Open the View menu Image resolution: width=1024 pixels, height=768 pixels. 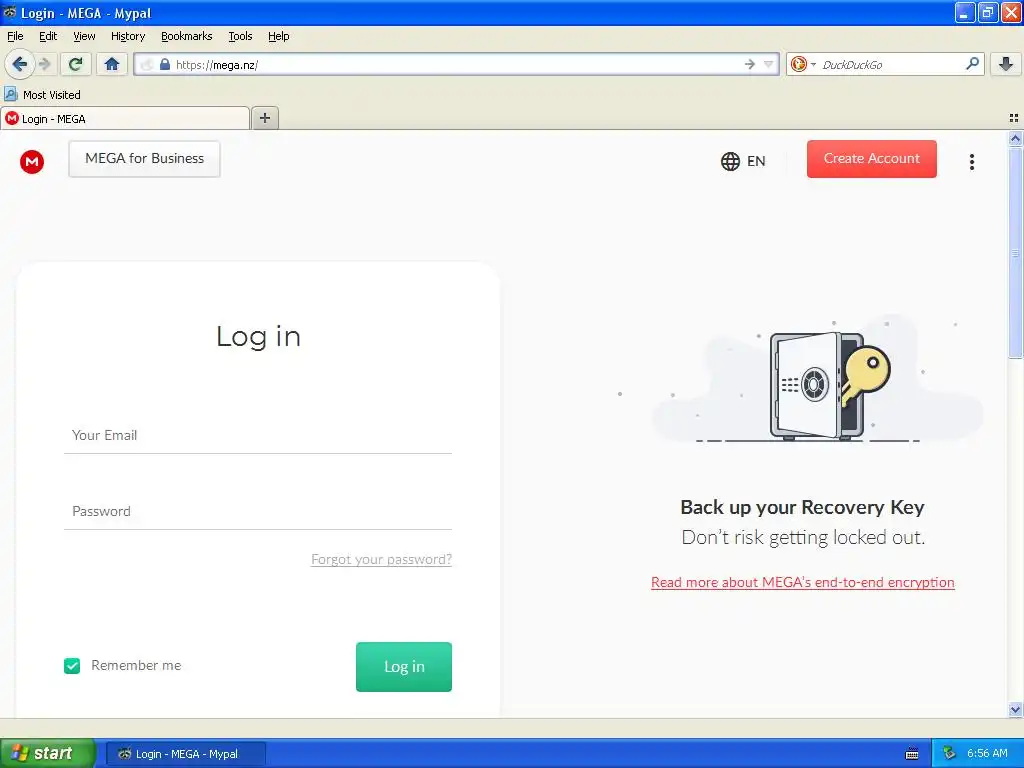point(84,36)
